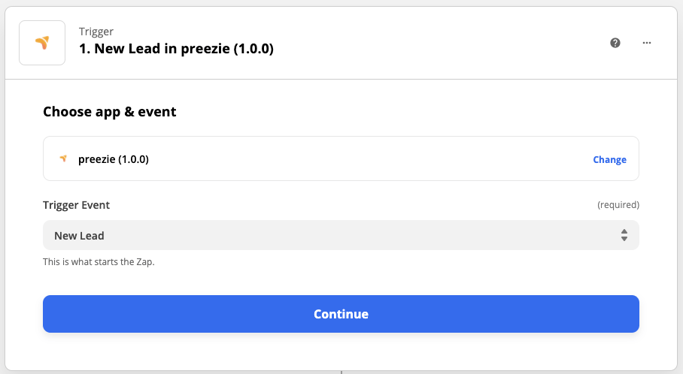Image resolution: width=683 pixels, height=374 pixels.
Task: Click the Change link to switch apps
Action: pyautogui.click(x=609, y=160)
